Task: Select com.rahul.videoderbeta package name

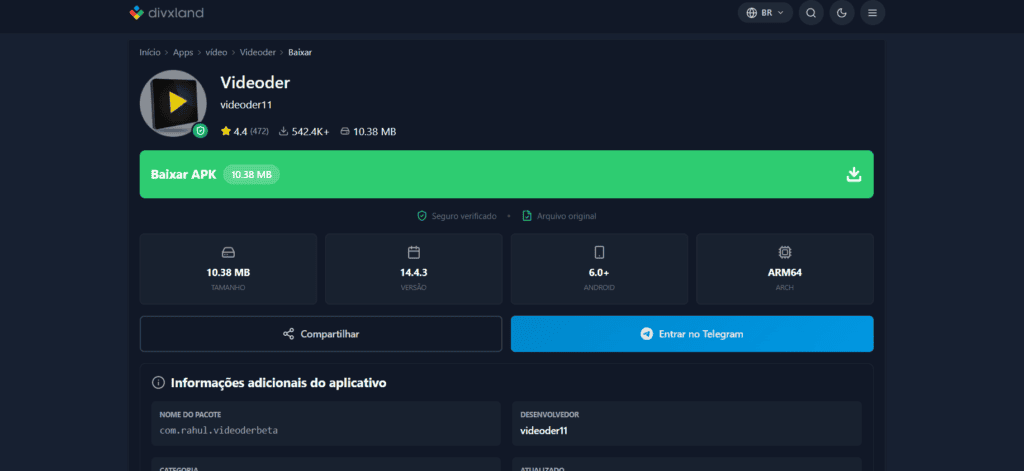Action: click(219, 430)
